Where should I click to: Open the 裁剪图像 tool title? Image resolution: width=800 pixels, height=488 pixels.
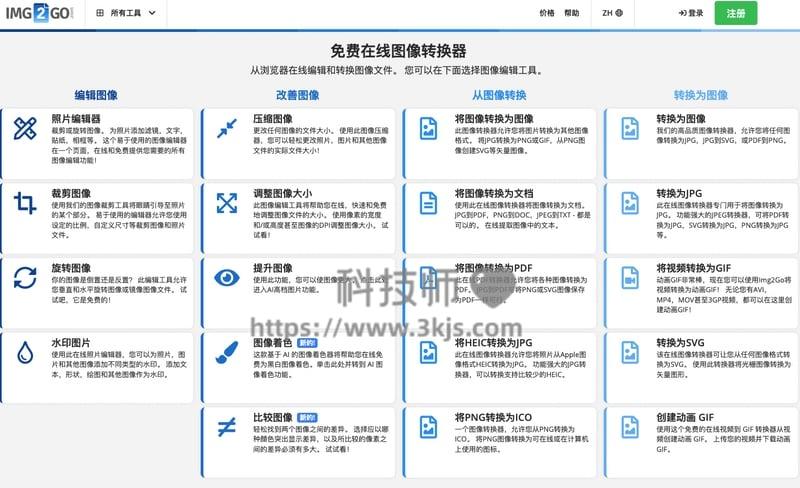71,193
